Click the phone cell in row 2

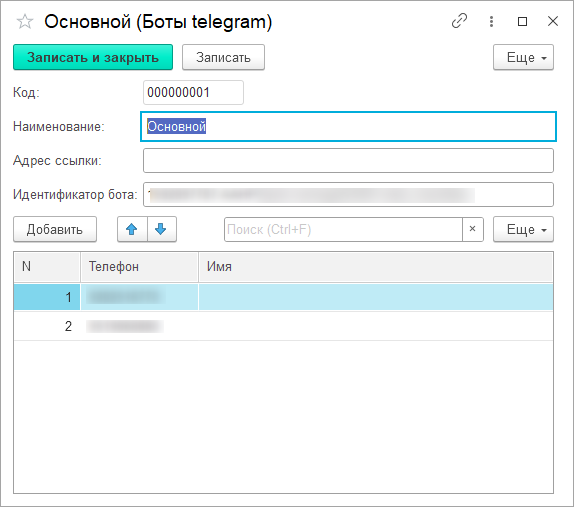(139, 326)
